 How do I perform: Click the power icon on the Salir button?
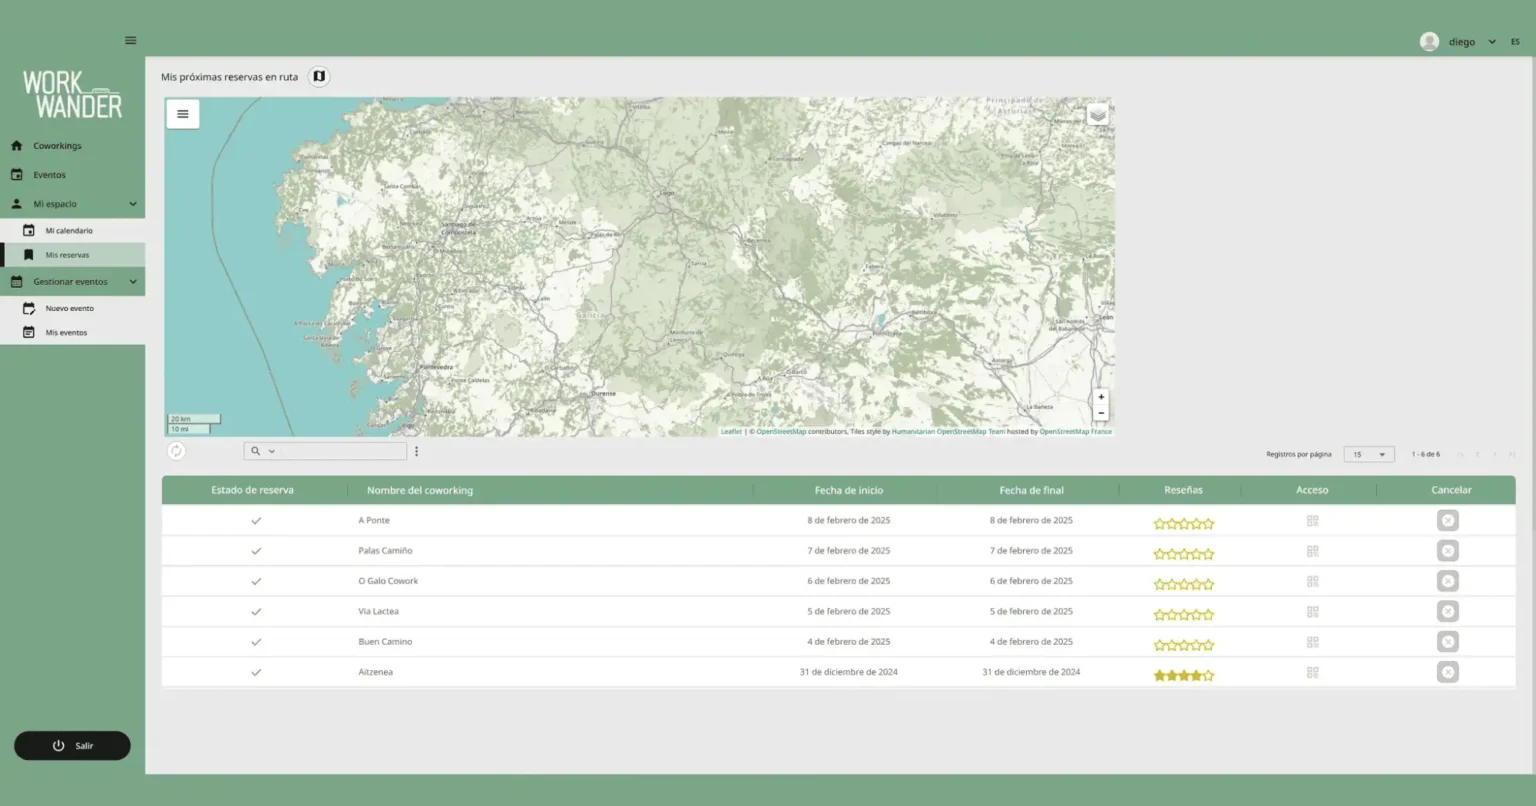pos(58,745)
